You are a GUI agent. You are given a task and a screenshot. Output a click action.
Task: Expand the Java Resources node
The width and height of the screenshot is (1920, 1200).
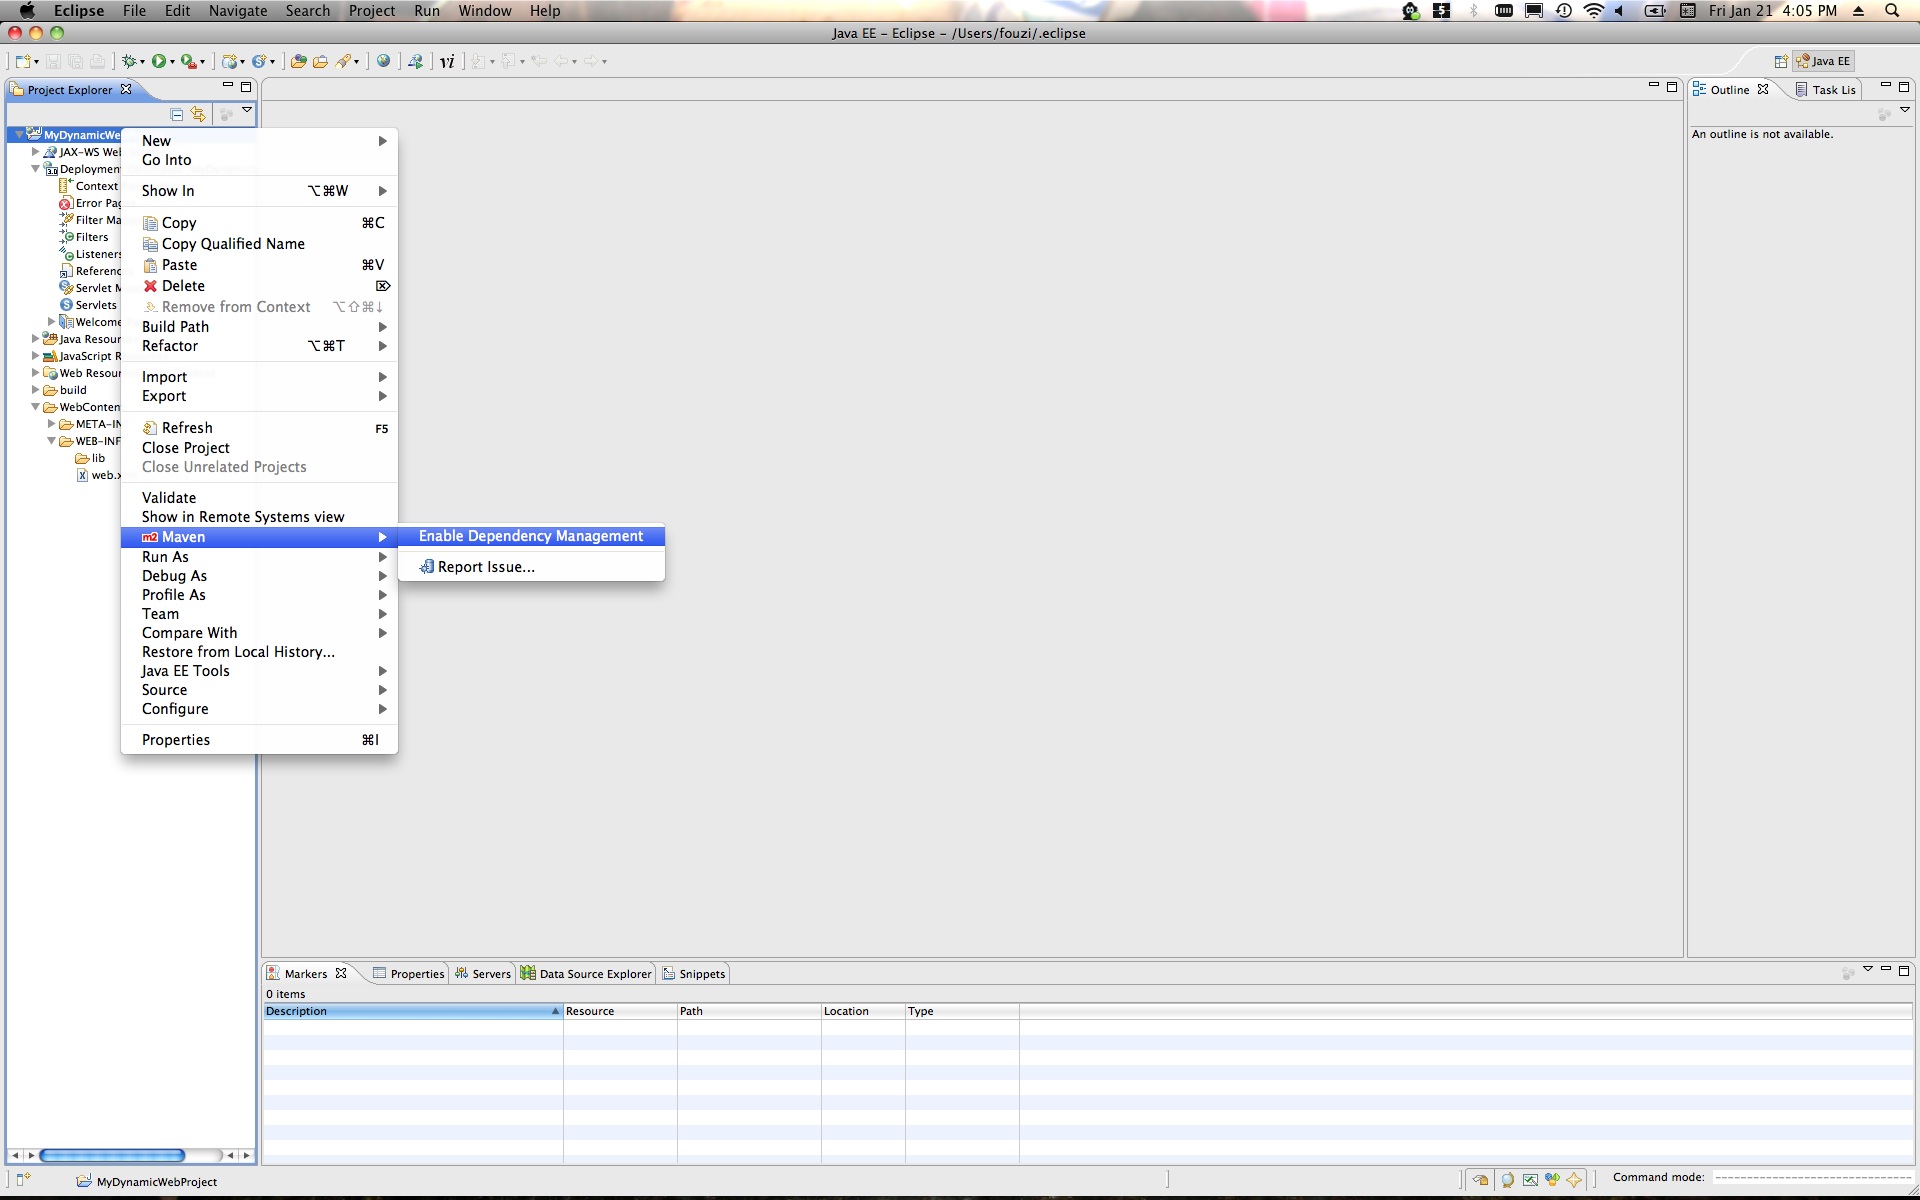coord(35,339)
